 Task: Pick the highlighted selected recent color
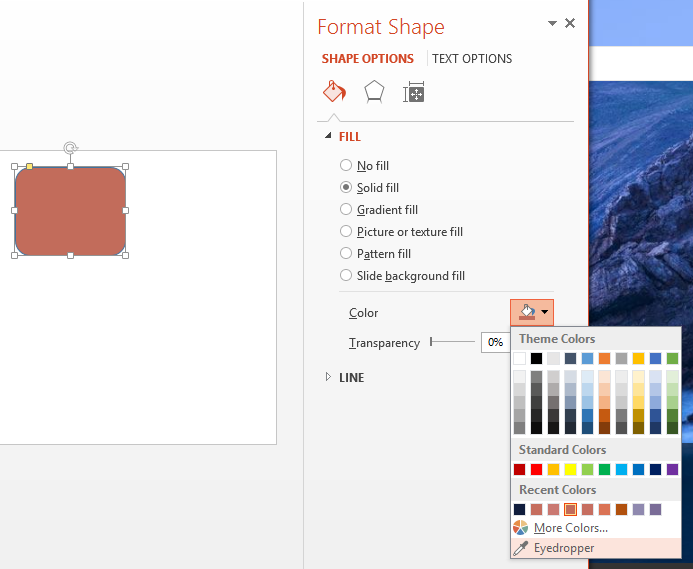click(x=571, y=509)
